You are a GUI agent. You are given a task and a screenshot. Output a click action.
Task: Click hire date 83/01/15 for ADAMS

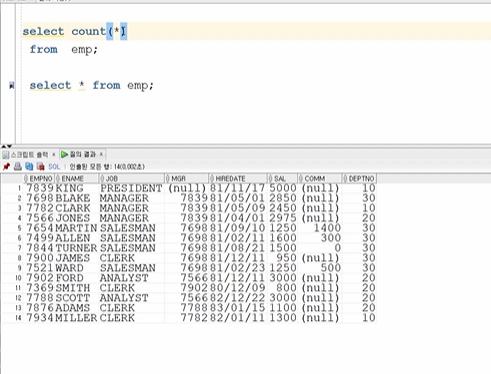(237, 308)
